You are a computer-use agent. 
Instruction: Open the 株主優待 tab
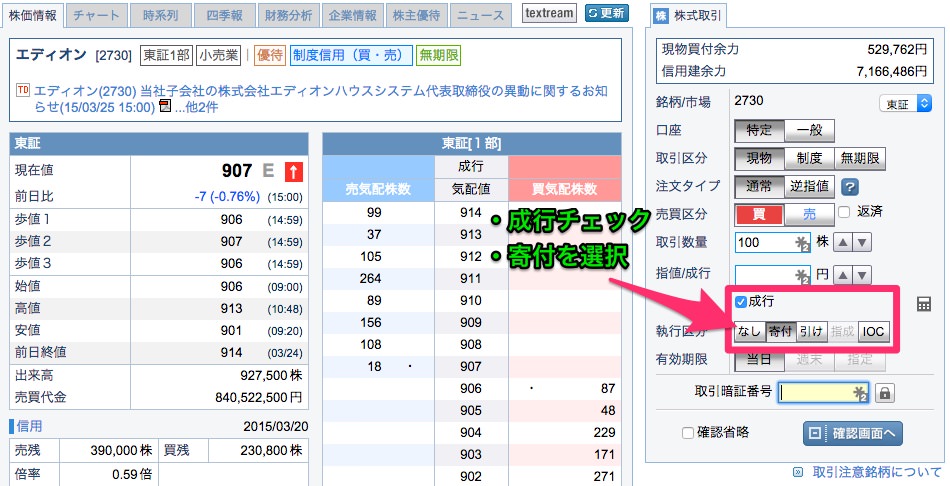click(417, 16)
